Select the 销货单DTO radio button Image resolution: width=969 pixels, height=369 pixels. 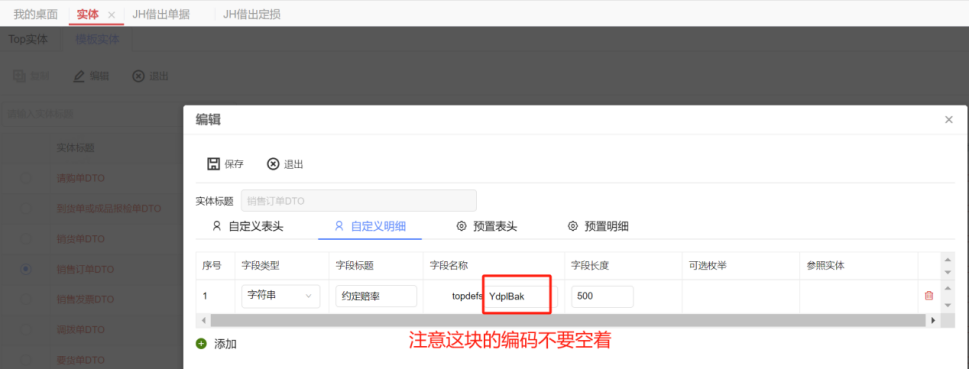pyautogui.click(x=26, y=239)
